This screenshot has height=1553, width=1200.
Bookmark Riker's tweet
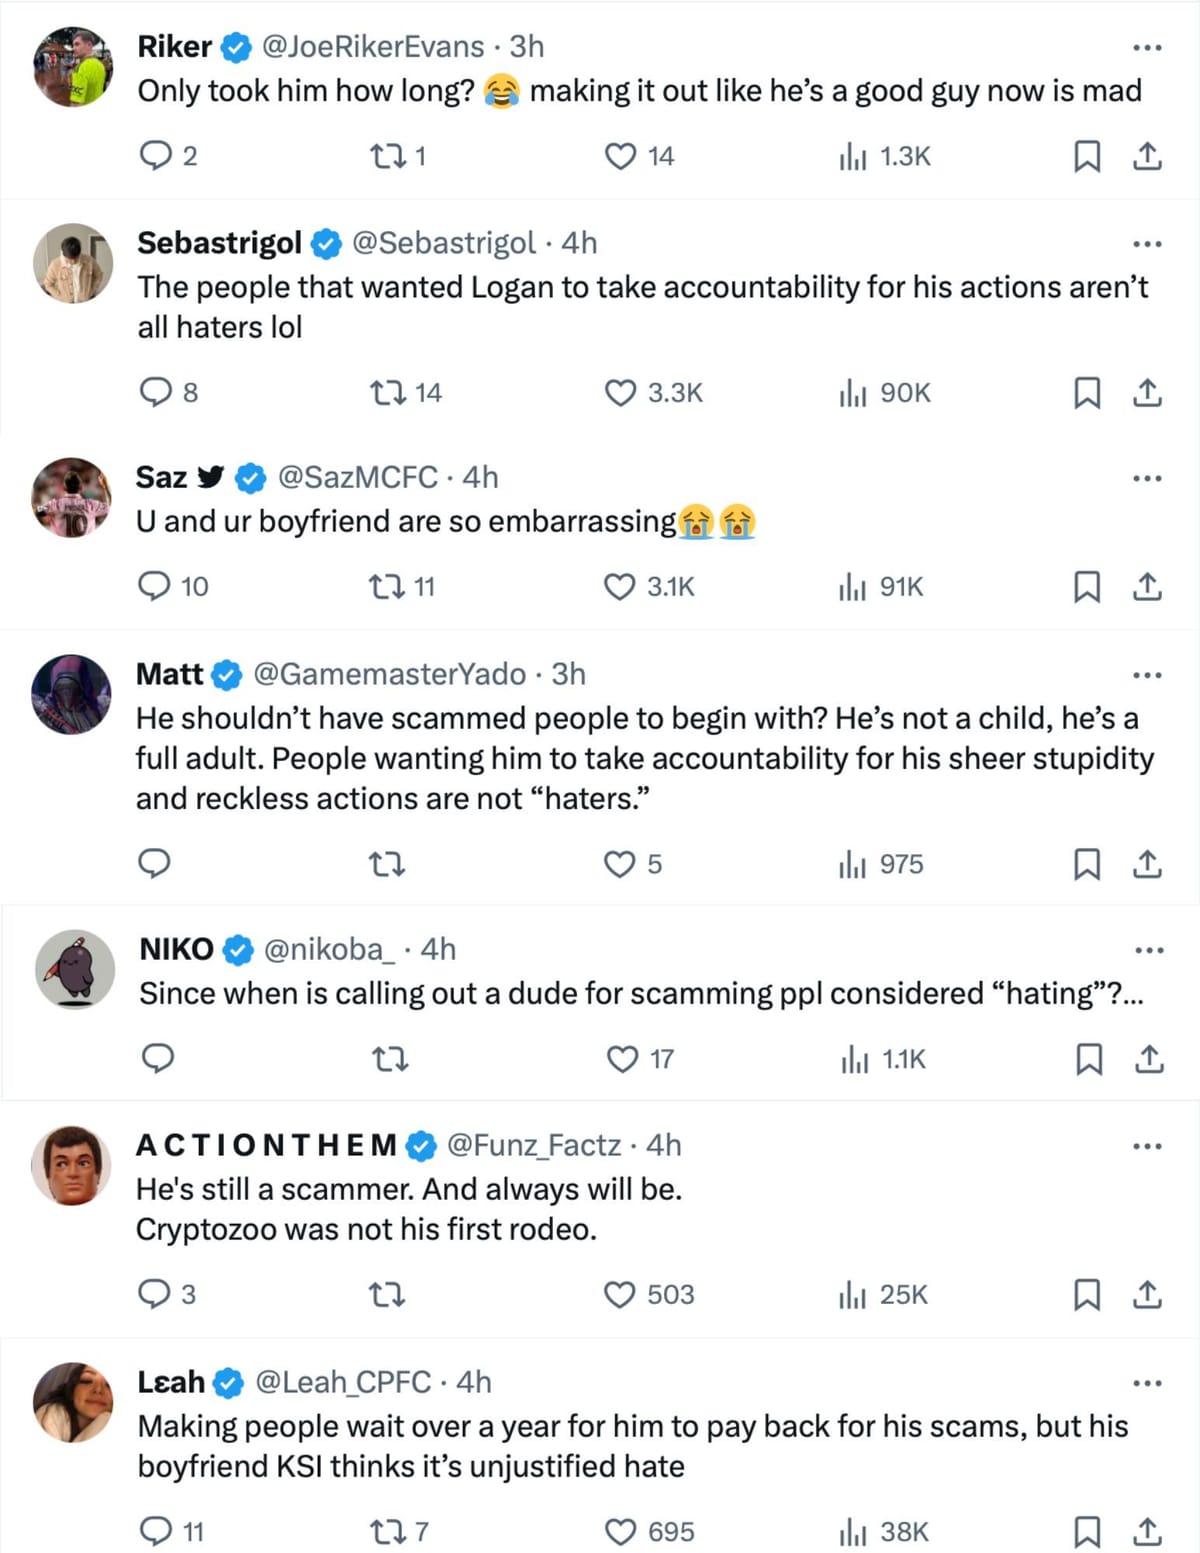(x=1086, y=156)
